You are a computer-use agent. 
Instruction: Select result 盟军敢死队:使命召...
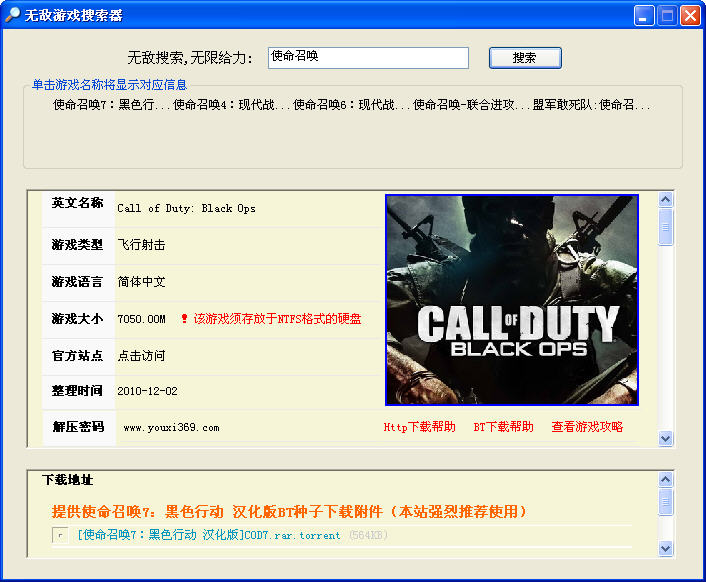coord(591,105)
